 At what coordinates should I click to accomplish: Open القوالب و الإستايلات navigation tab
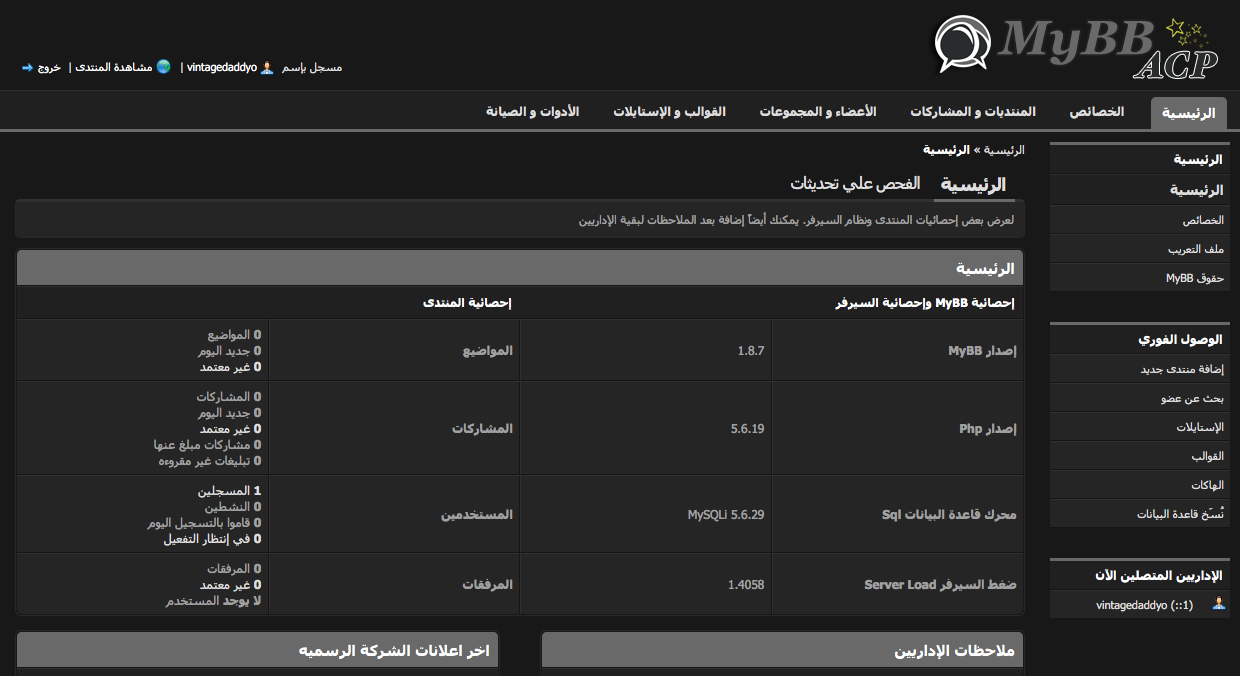(x=669, y=112)
